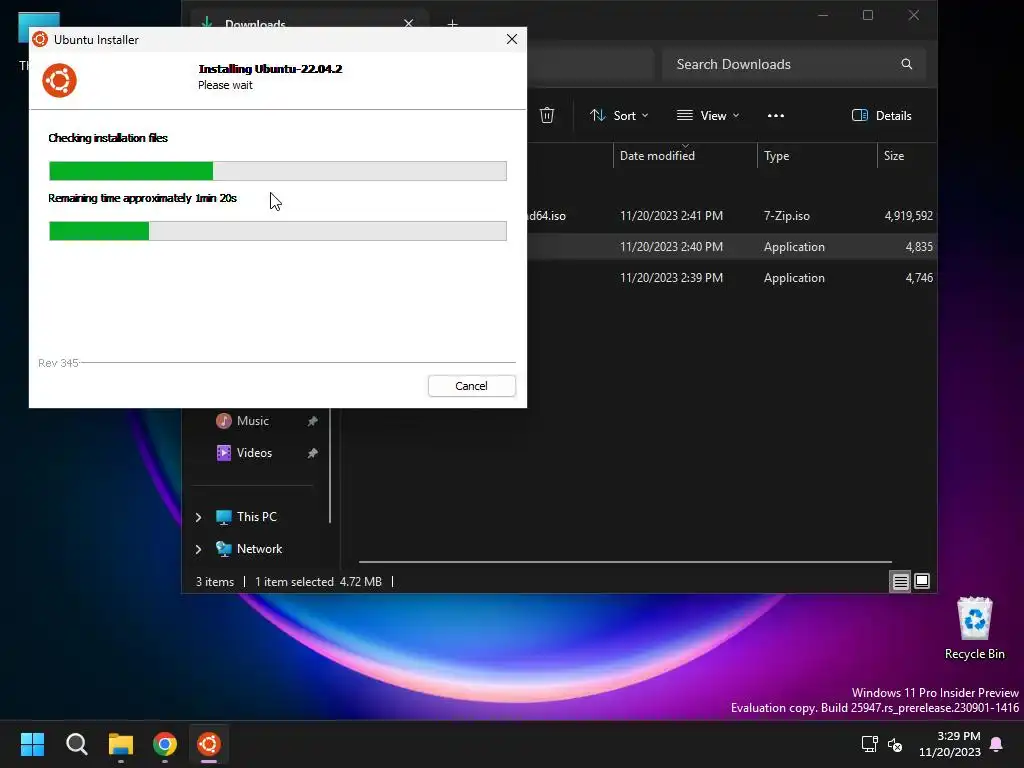This screenshot has width=1024, height=768.
Task: Open the See more options menu
Action: coord(776,116)
